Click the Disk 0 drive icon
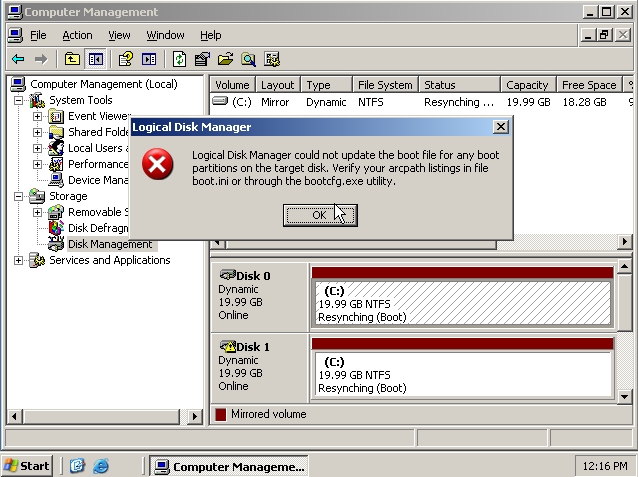 [x=227, y=275]
